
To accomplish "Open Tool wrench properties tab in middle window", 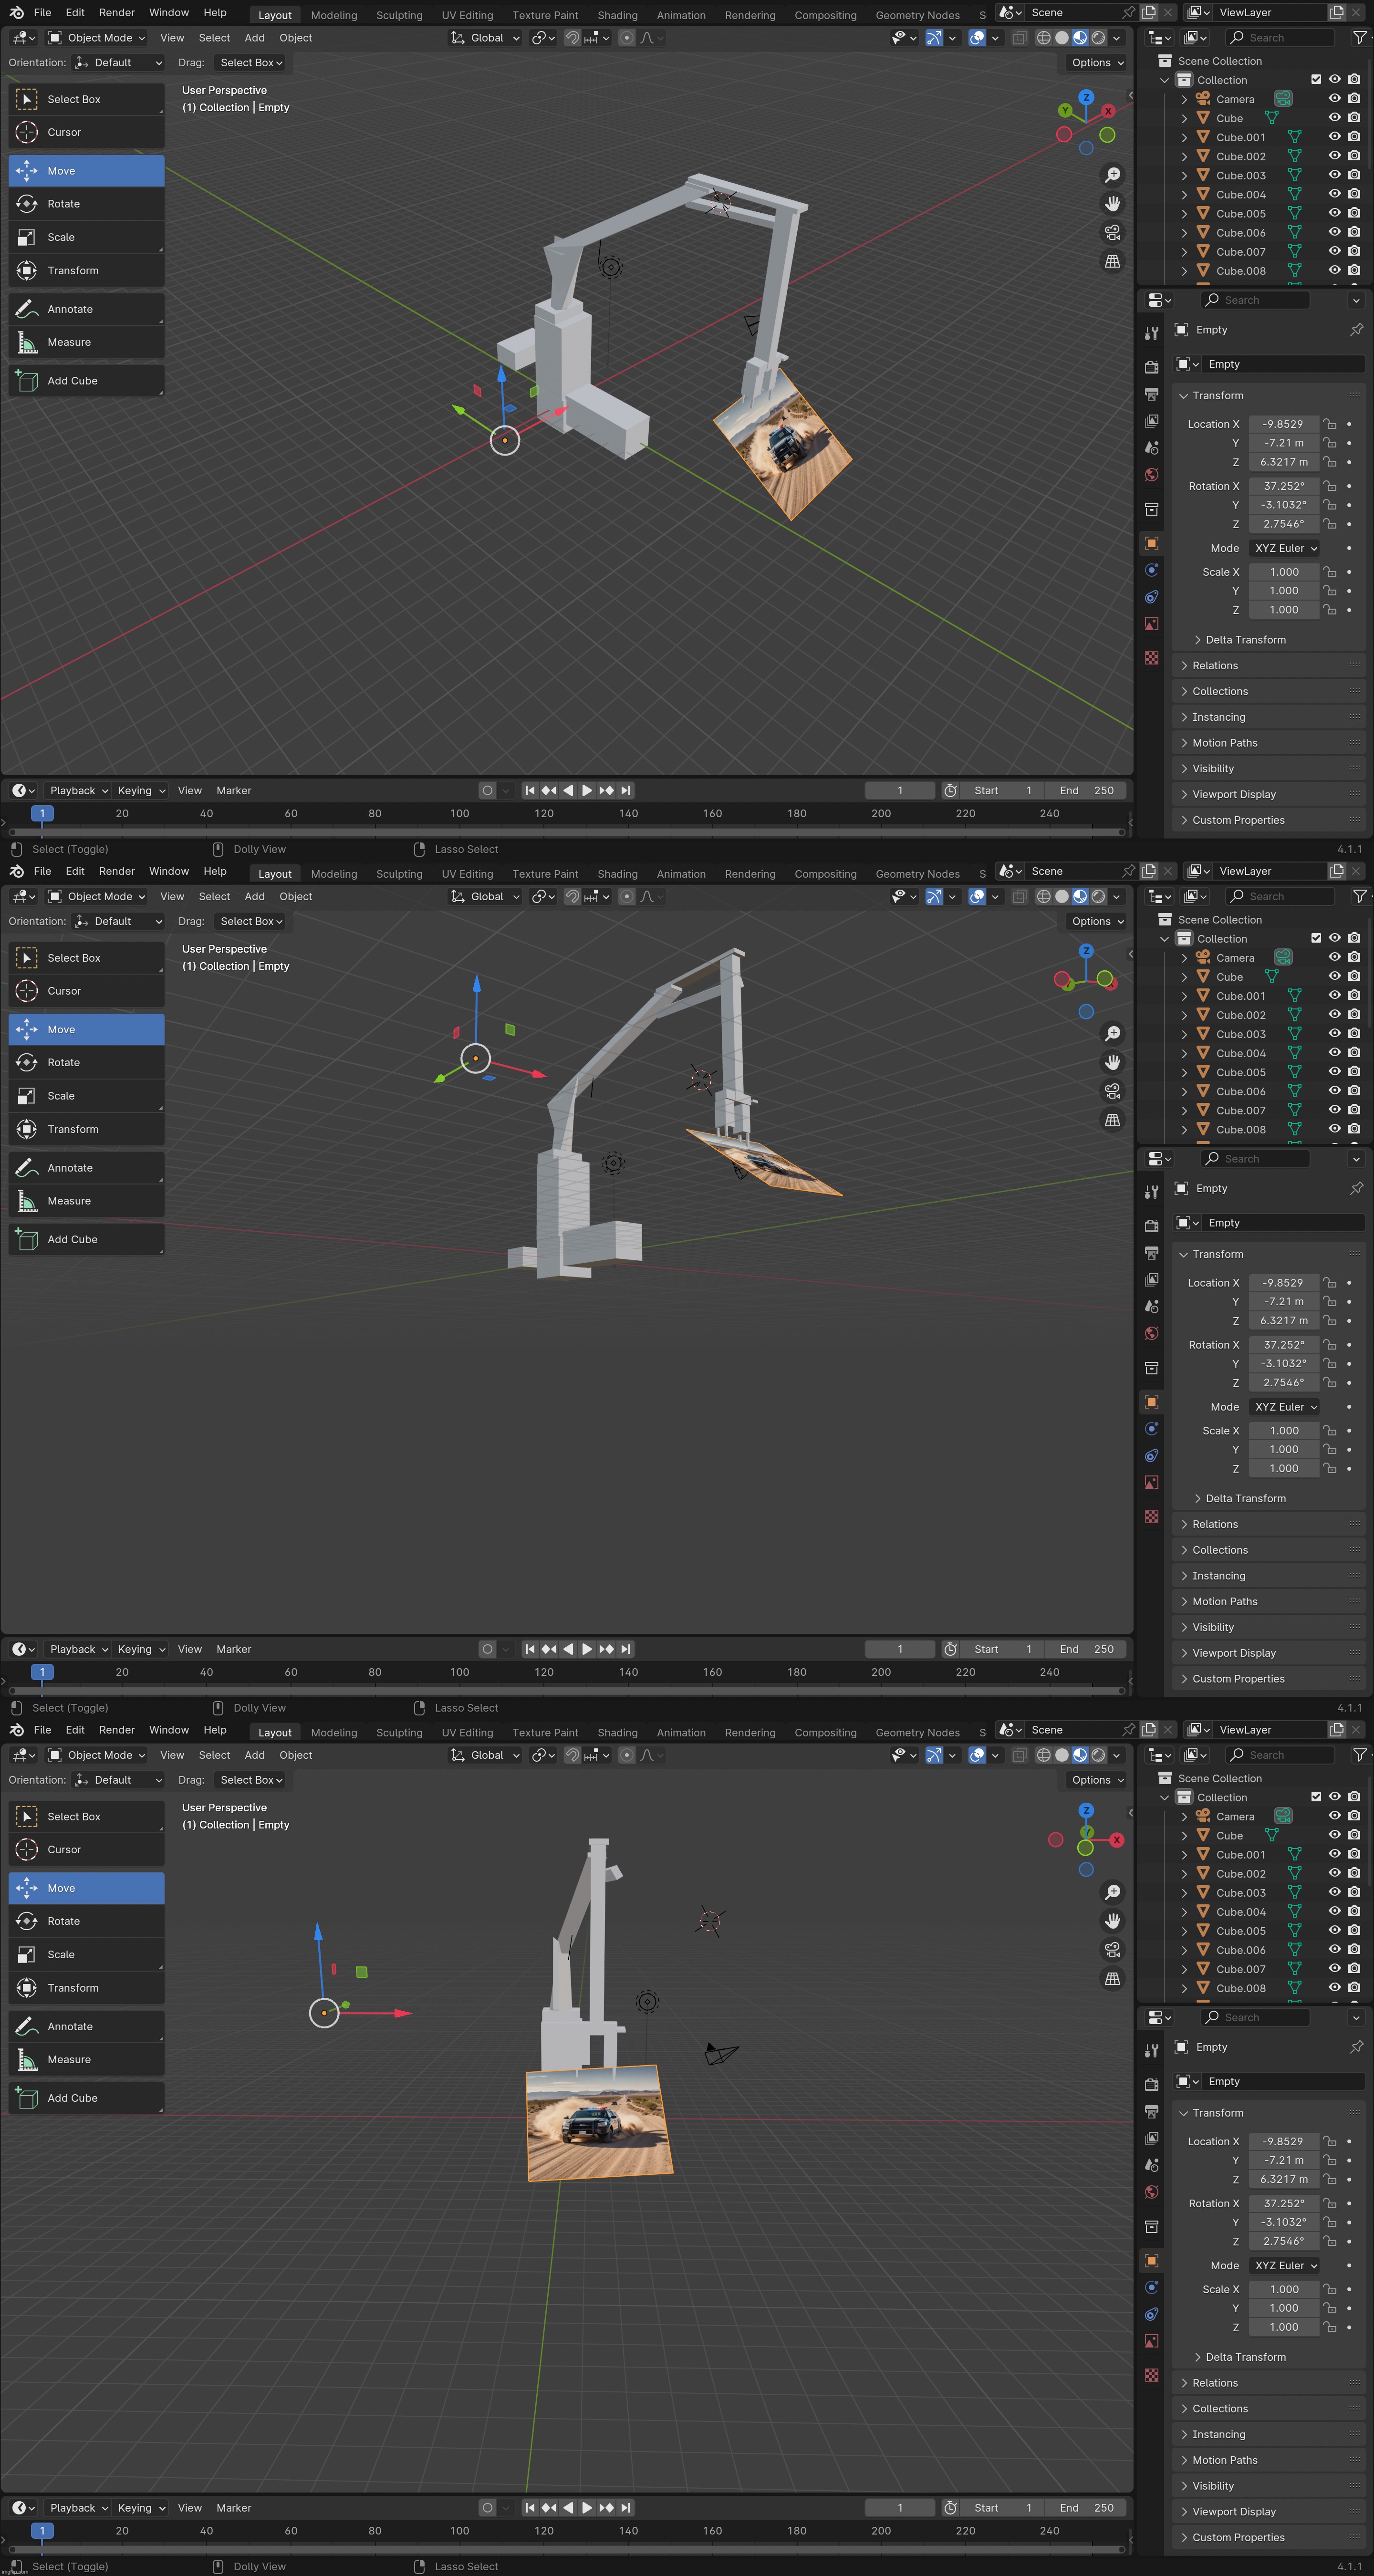I will [1152, 1192].
